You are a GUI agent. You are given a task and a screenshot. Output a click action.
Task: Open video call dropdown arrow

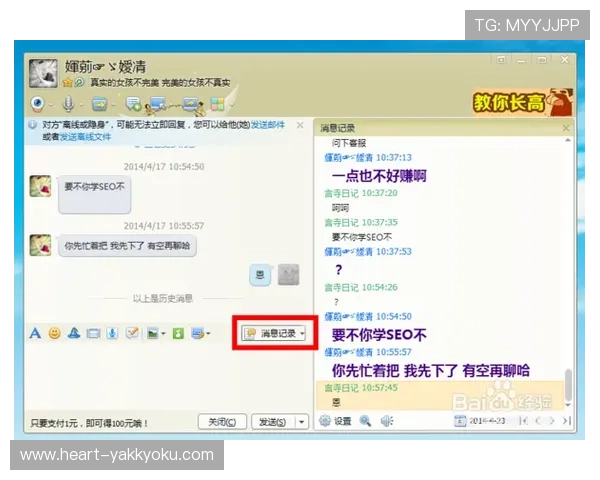pyautogui.click(x=50, y=104)
